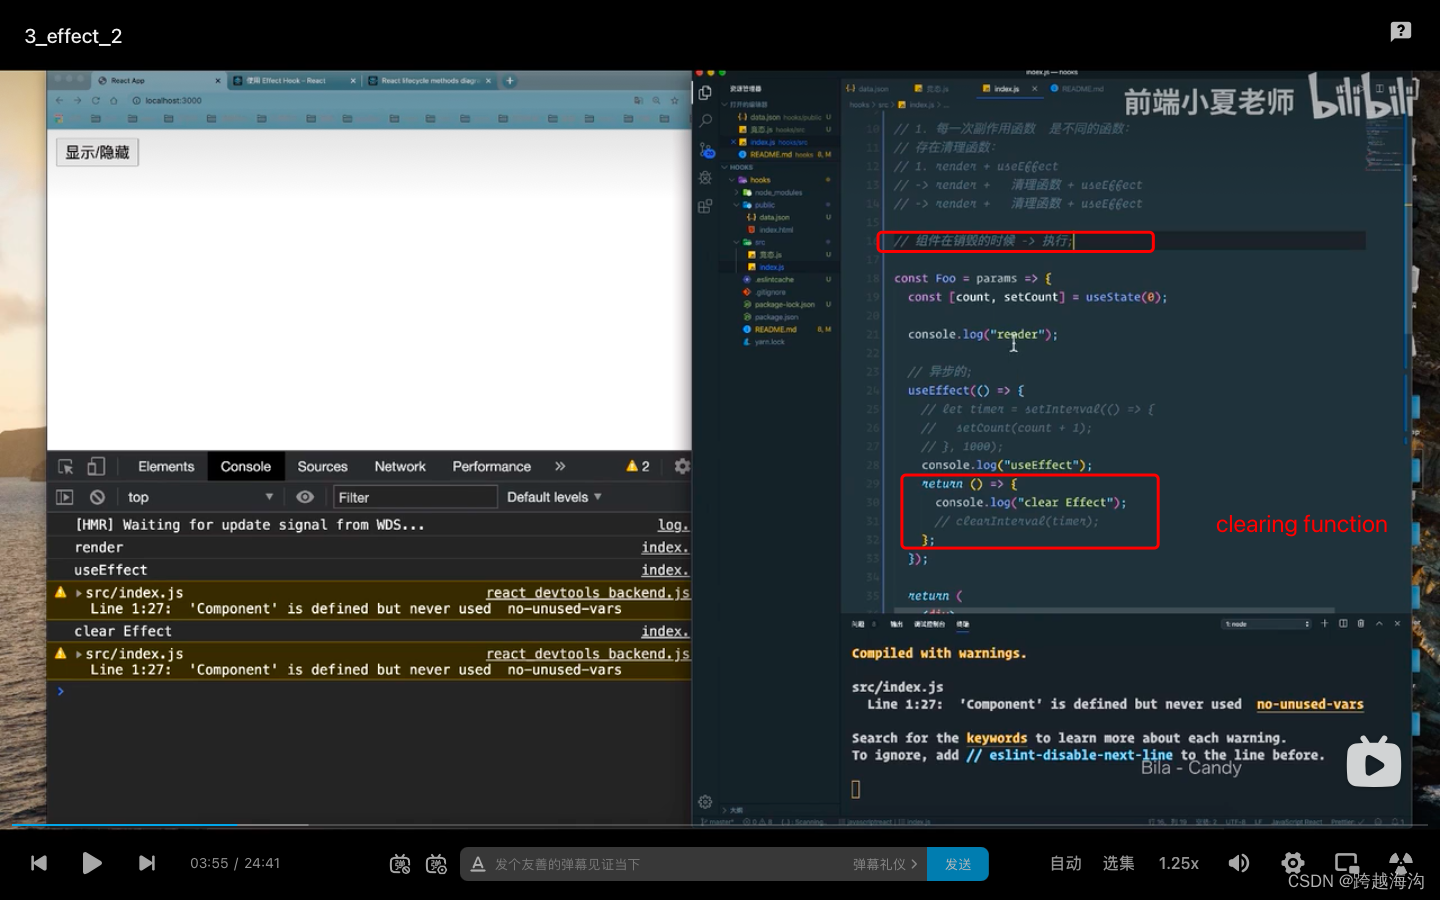This screenshot has width=1440, height=900.
Task: Open the VS Code Source Control icon
Action: [x=706, y=150]
